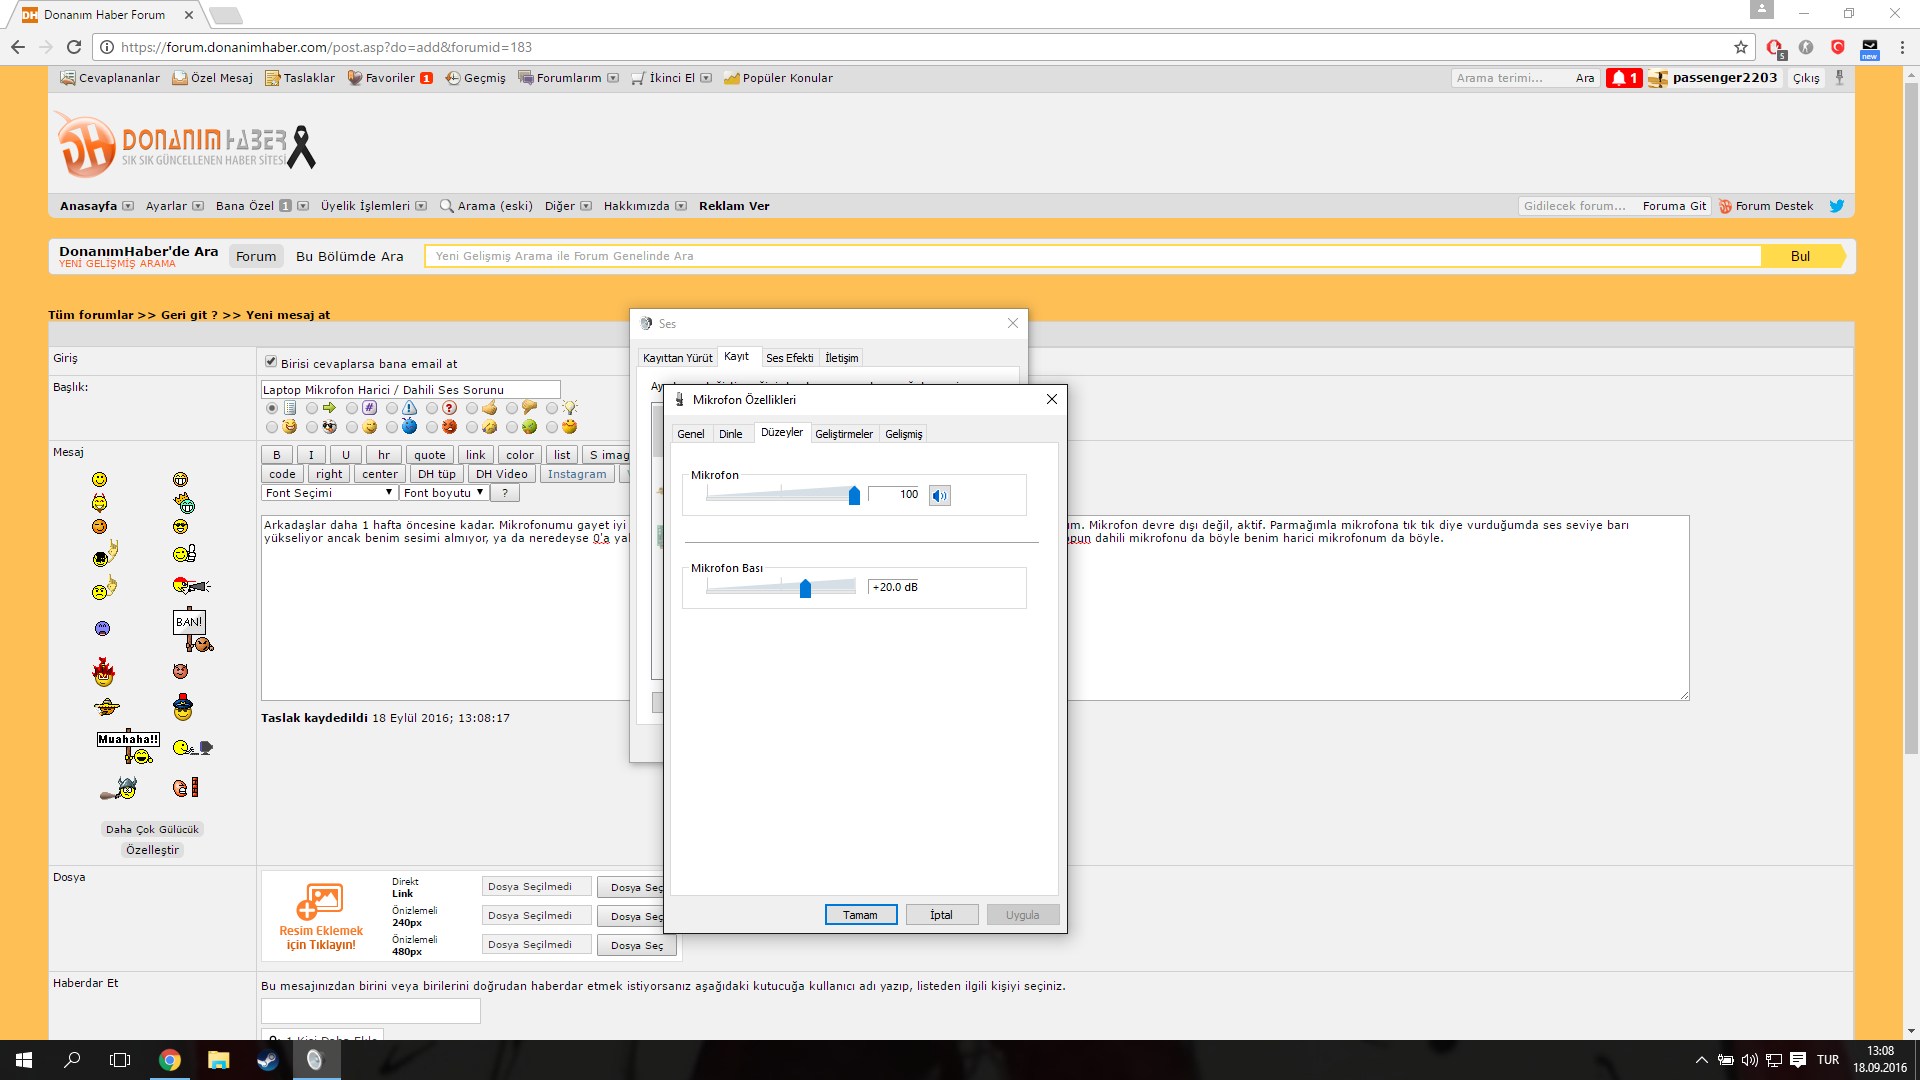Open the Font Seçimi dropdown
This screenshot has height=1080, width=1920.
[329, 493]
